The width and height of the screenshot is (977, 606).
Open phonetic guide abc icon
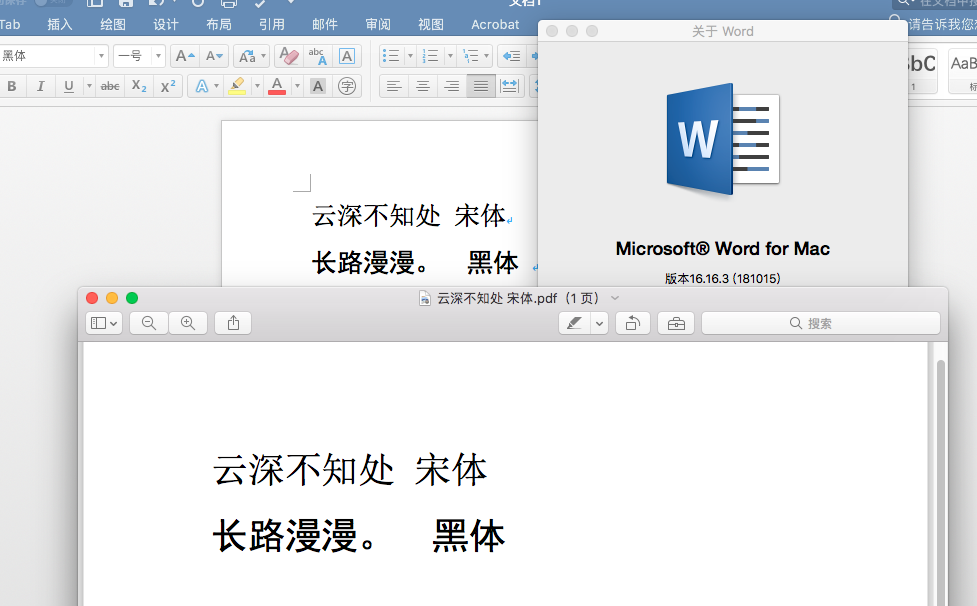pyautogui.click(x=318, y=56)
